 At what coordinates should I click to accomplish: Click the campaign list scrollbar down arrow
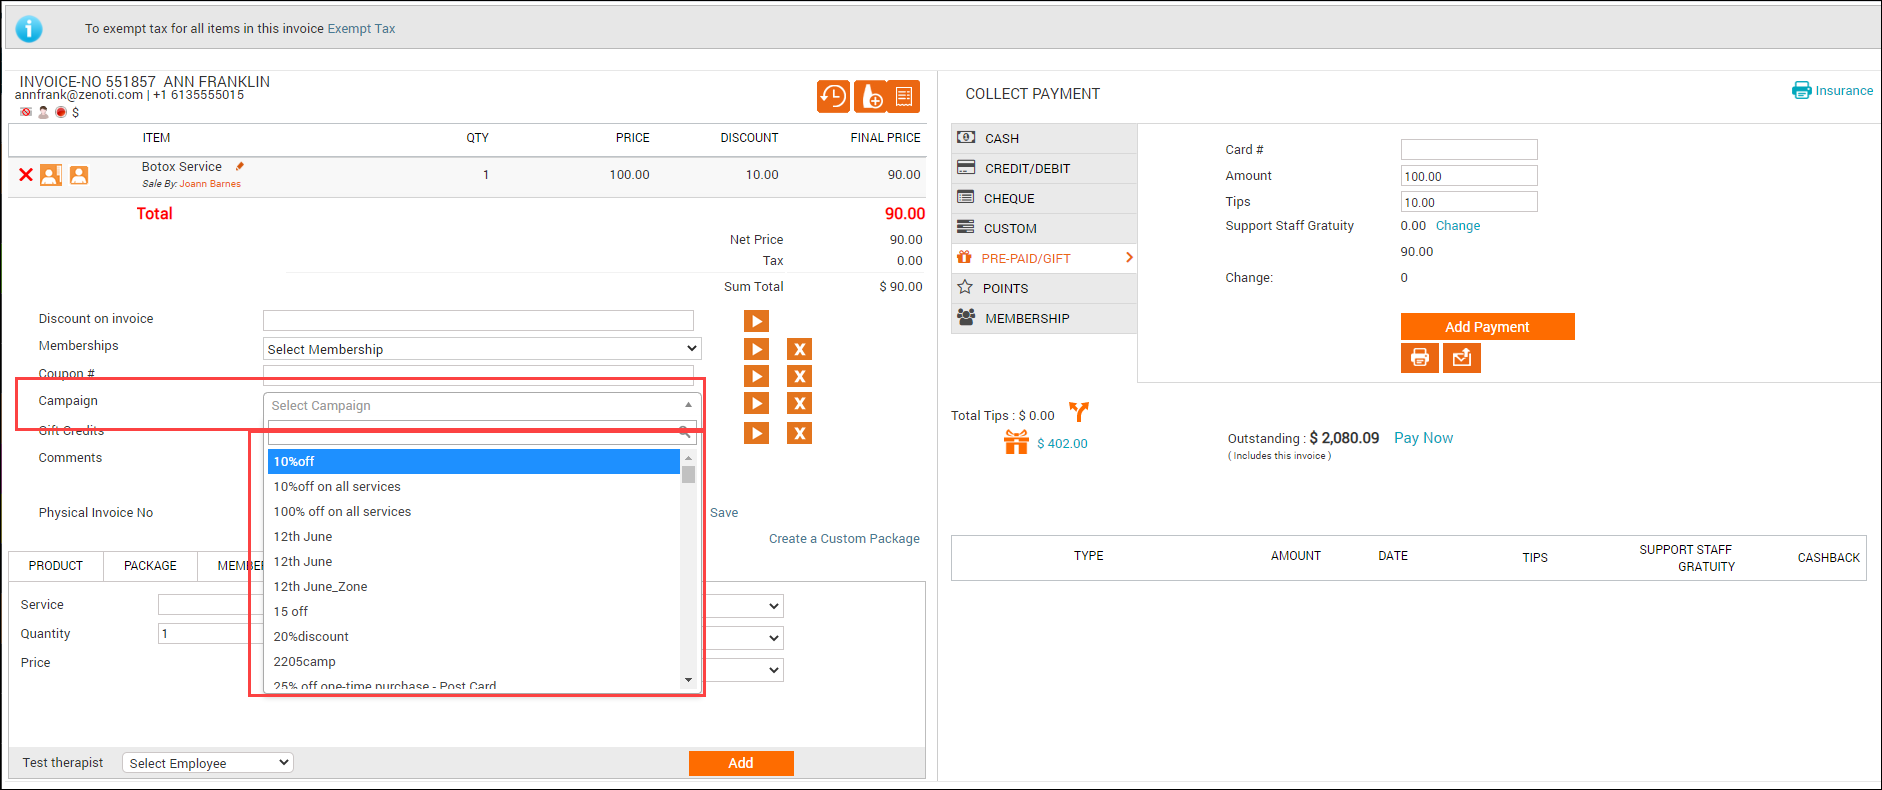pos(688,680)
